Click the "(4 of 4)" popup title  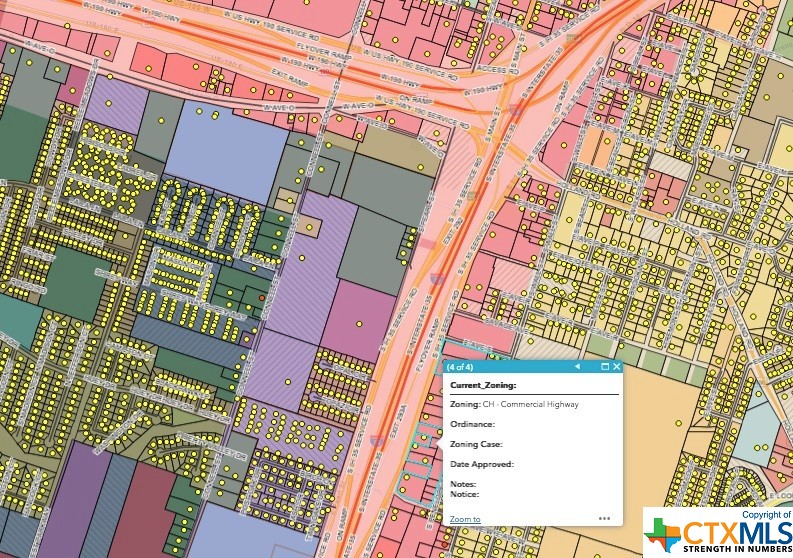click(x=461, y=367)
